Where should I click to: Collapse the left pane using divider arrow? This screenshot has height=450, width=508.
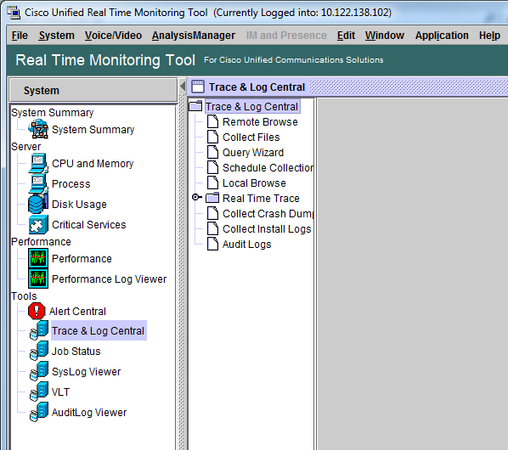coord(183,87)
